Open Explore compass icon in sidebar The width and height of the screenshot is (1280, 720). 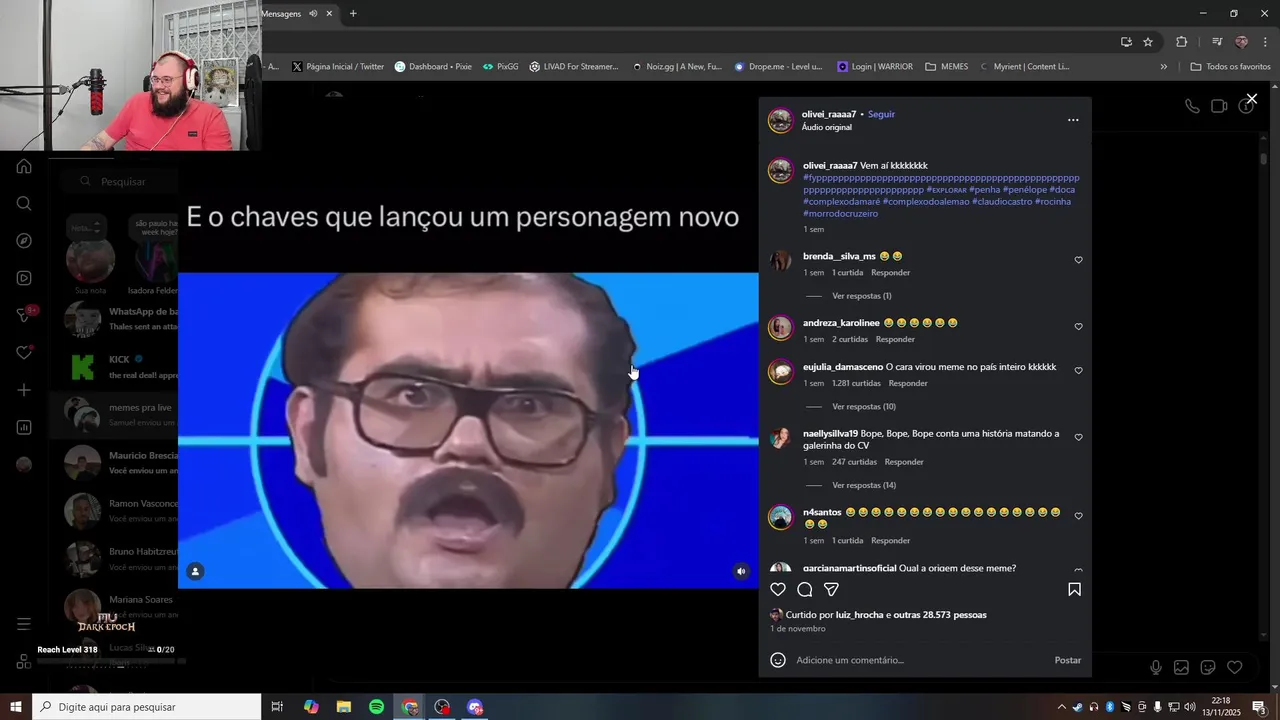coord(24,241)
